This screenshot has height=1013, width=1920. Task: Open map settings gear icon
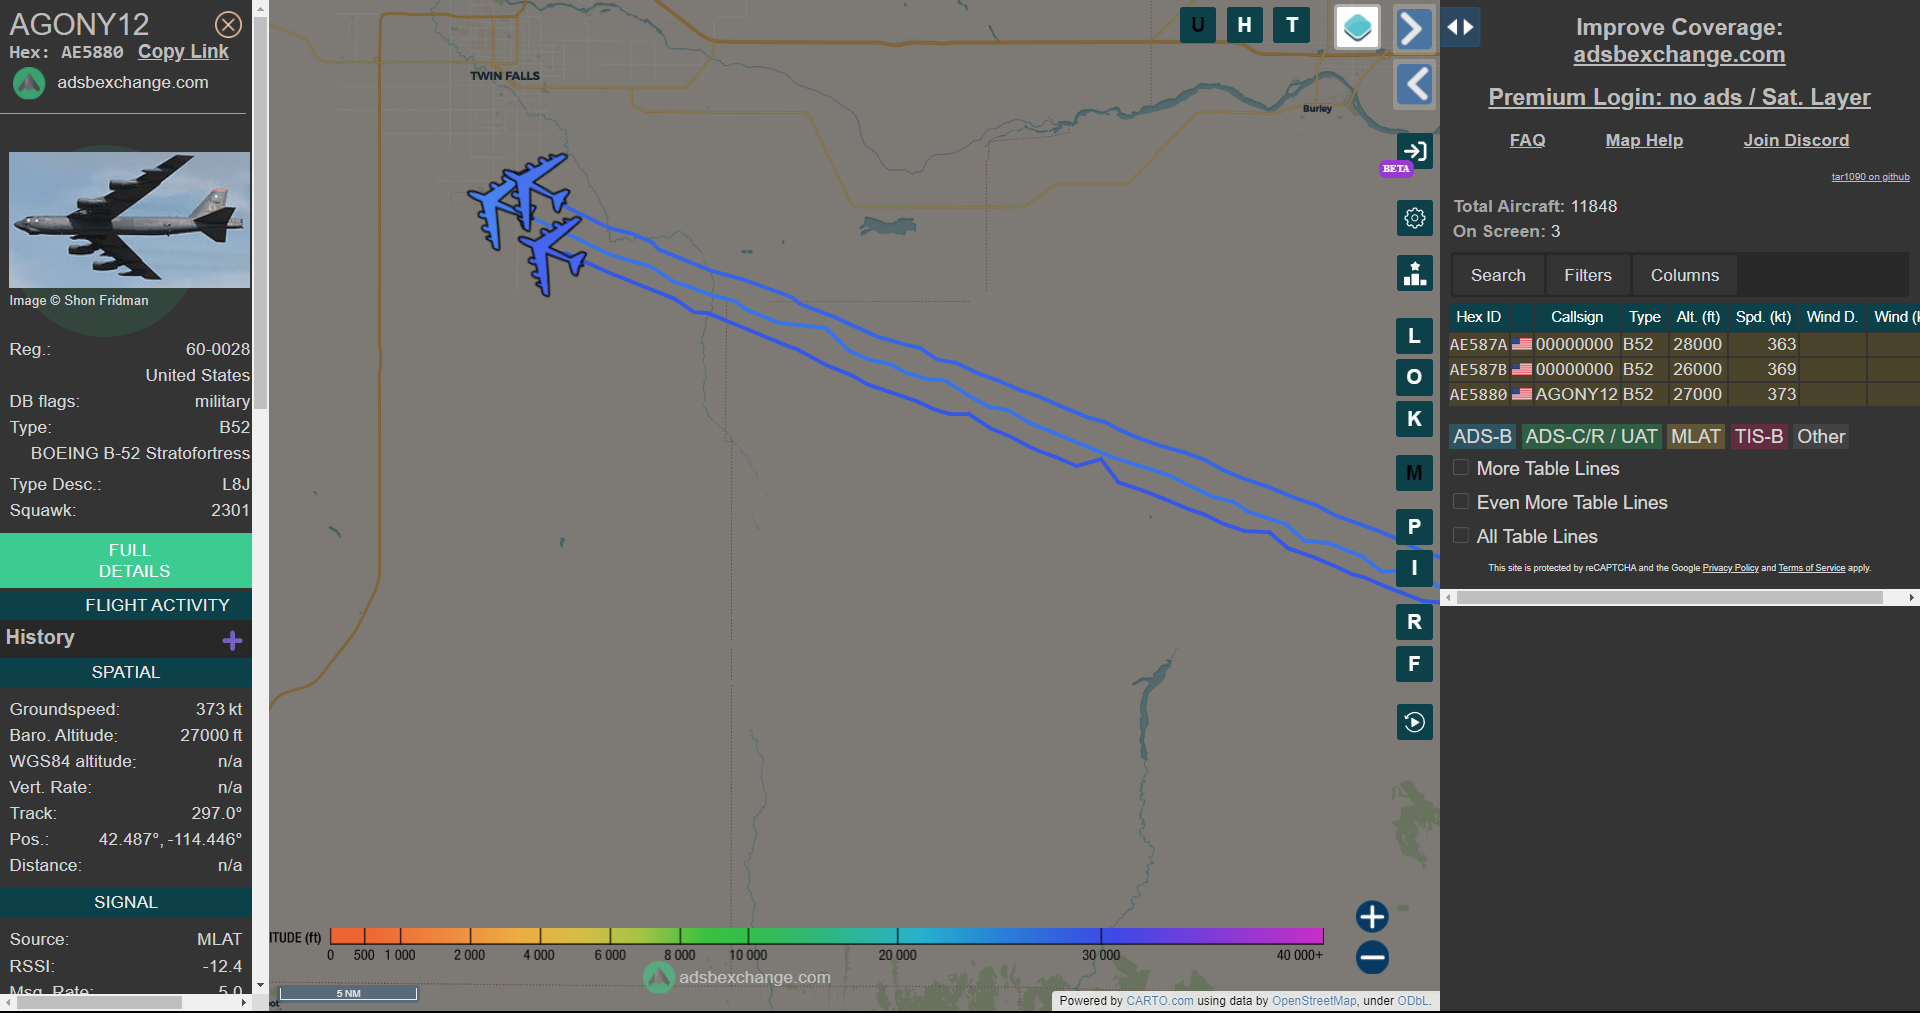coord(1414,217)
